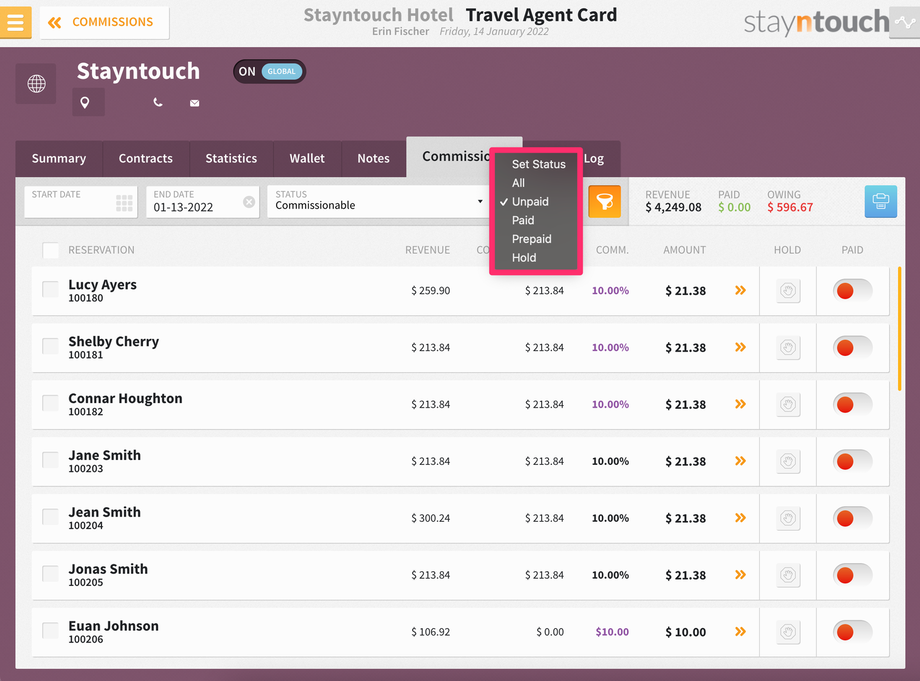Toggle the ON Global switch

[x=269, y=72]
